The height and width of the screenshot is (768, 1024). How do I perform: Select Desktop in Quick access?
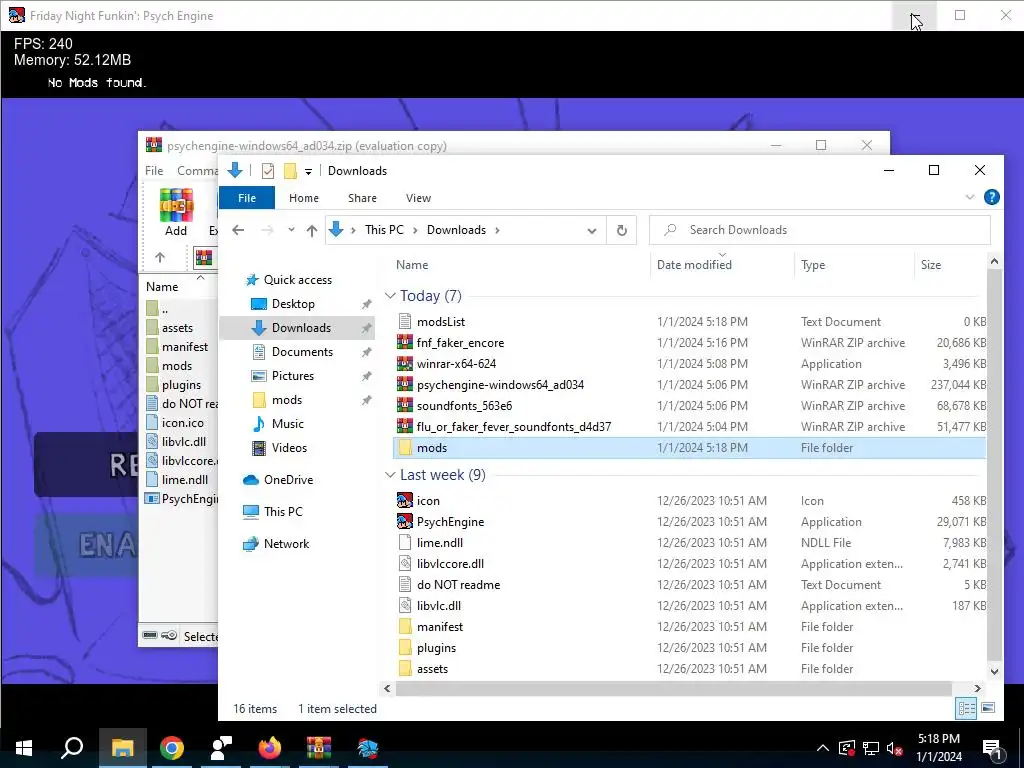pyautogui.click(x=293, y=304)
